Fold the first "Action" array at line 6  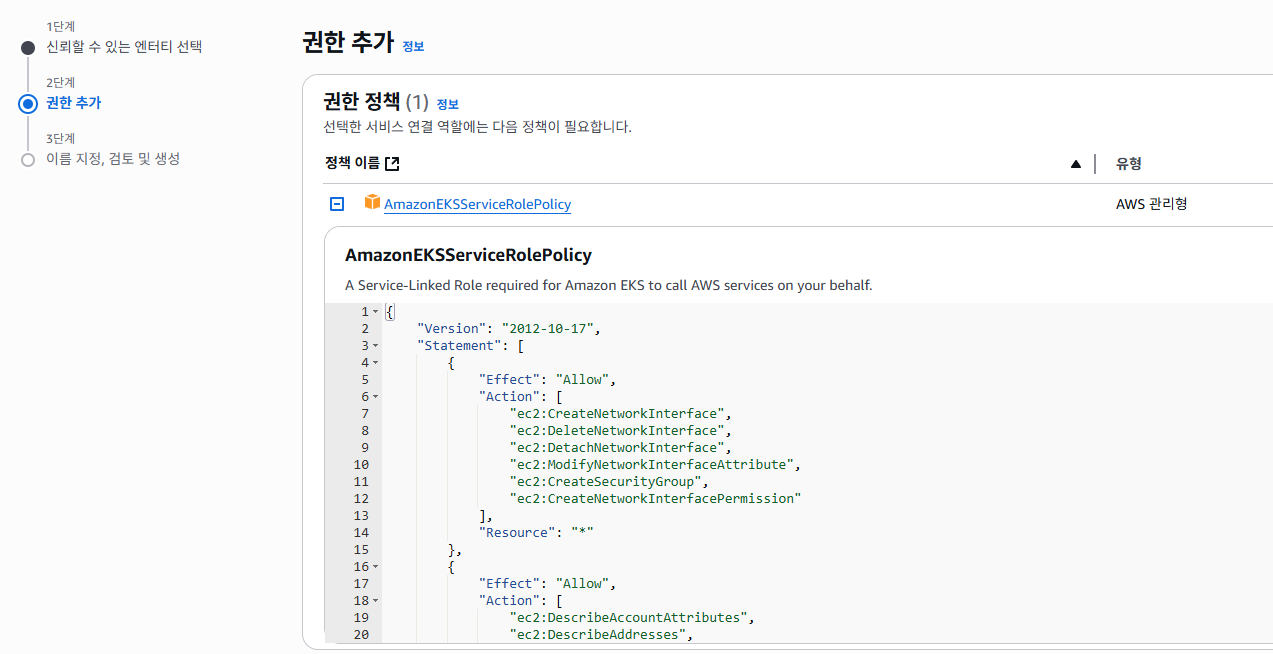coord(375,397)
